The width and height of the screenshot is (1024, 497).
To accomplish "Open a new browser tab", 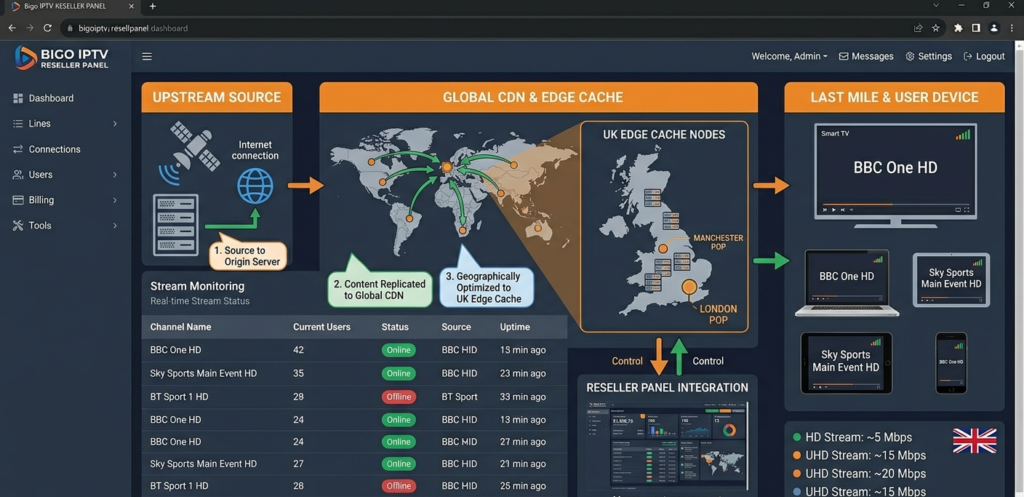I will pos(152,6).
